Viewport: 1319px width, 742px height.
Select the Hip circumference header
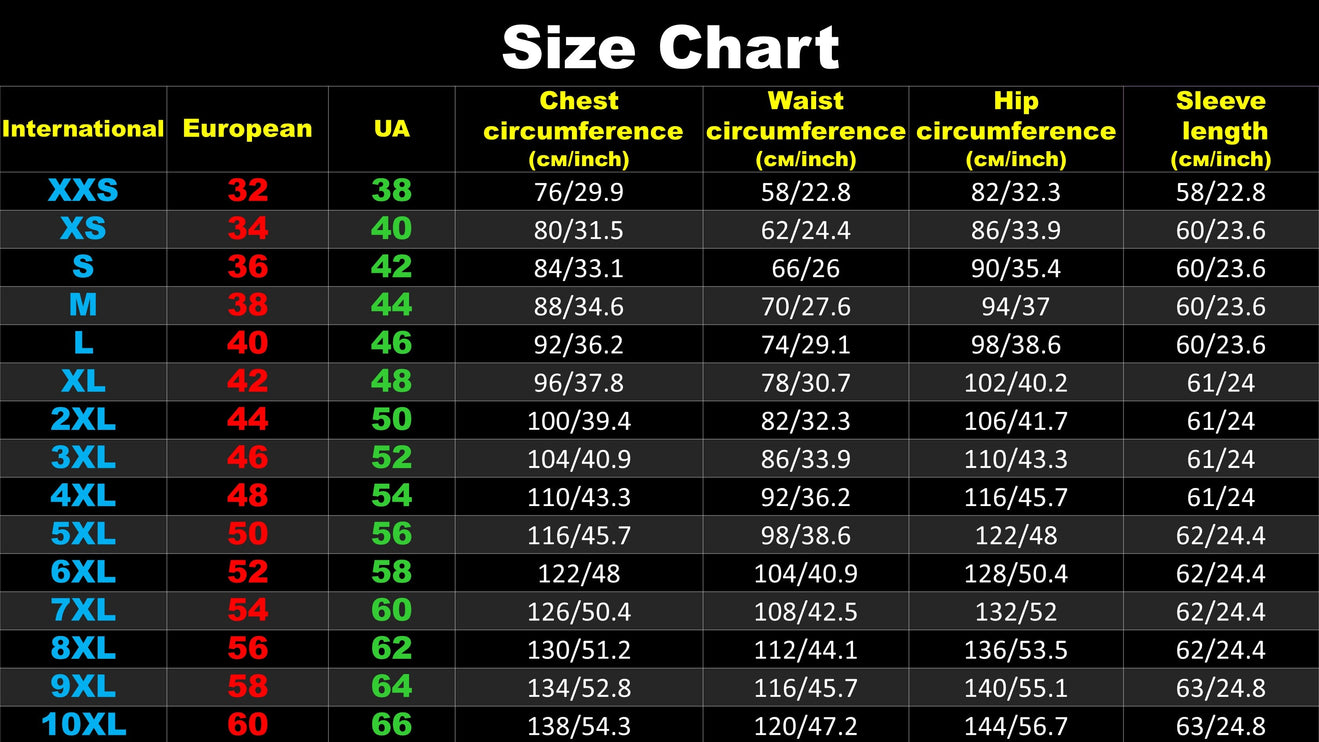point(1016,129)
